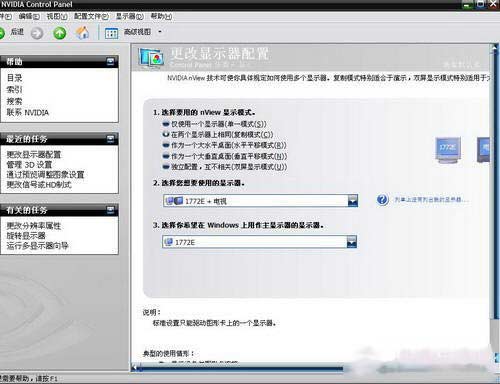This screenshot has height=384, width=500.
Task: Minimize the NVIDIA Control Panel window
Action: pyautogui.click(x=468, y=5)
